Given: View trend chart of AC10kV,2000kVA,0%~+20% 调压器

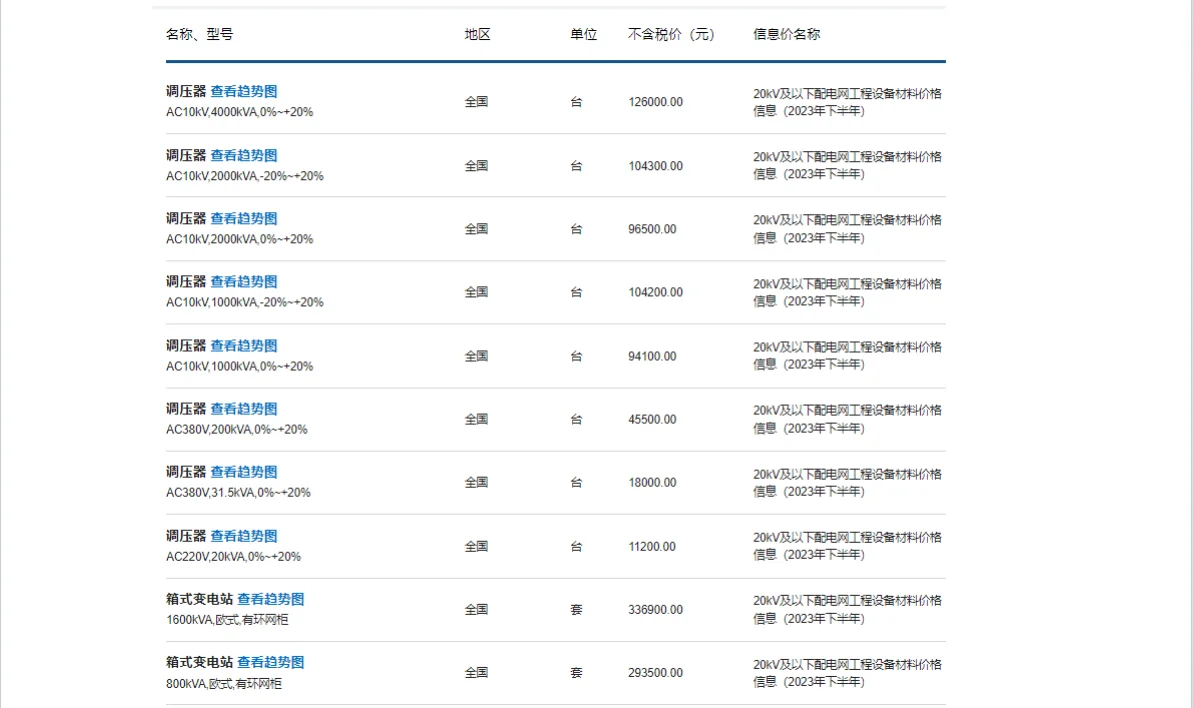Looking at the screenshot, I should [244, 217].
